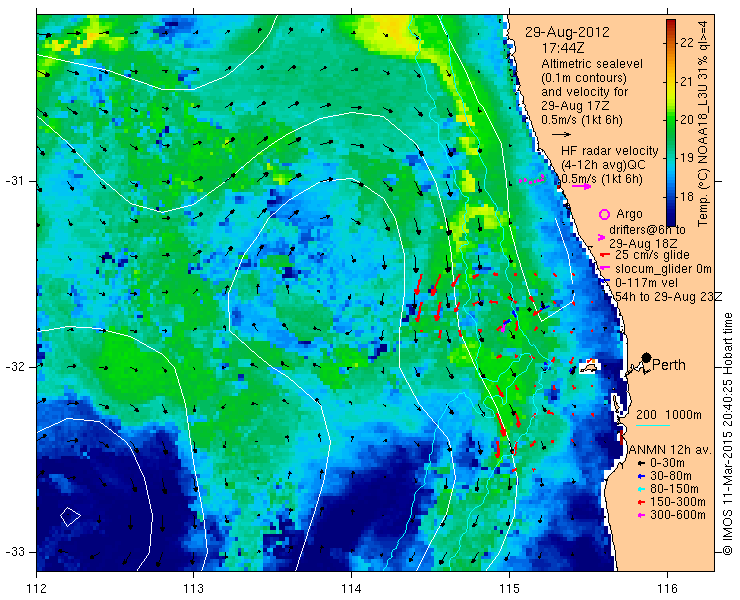Click the black Perth city dot
The width and height of the screenshot is (740, 600).
coord(646,357)
